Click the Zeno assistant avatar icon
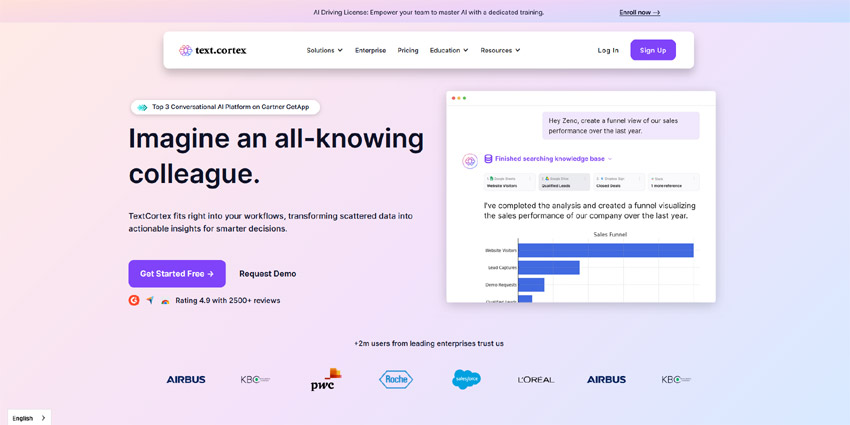This screenshot has height=425, width=850. [470, 161]
